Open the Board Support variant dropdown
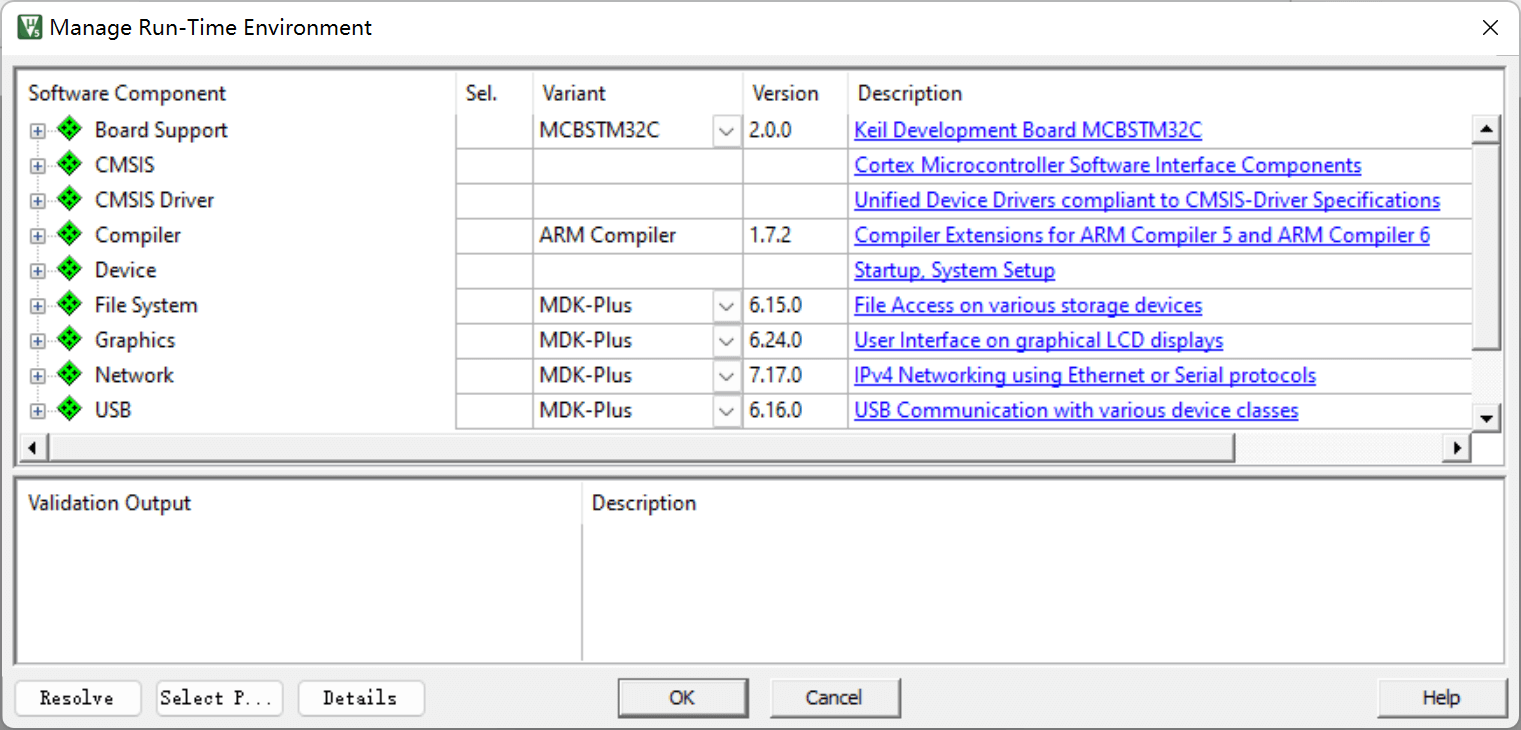Screen dimensions: 1521x730 click(x=727, y=131)
